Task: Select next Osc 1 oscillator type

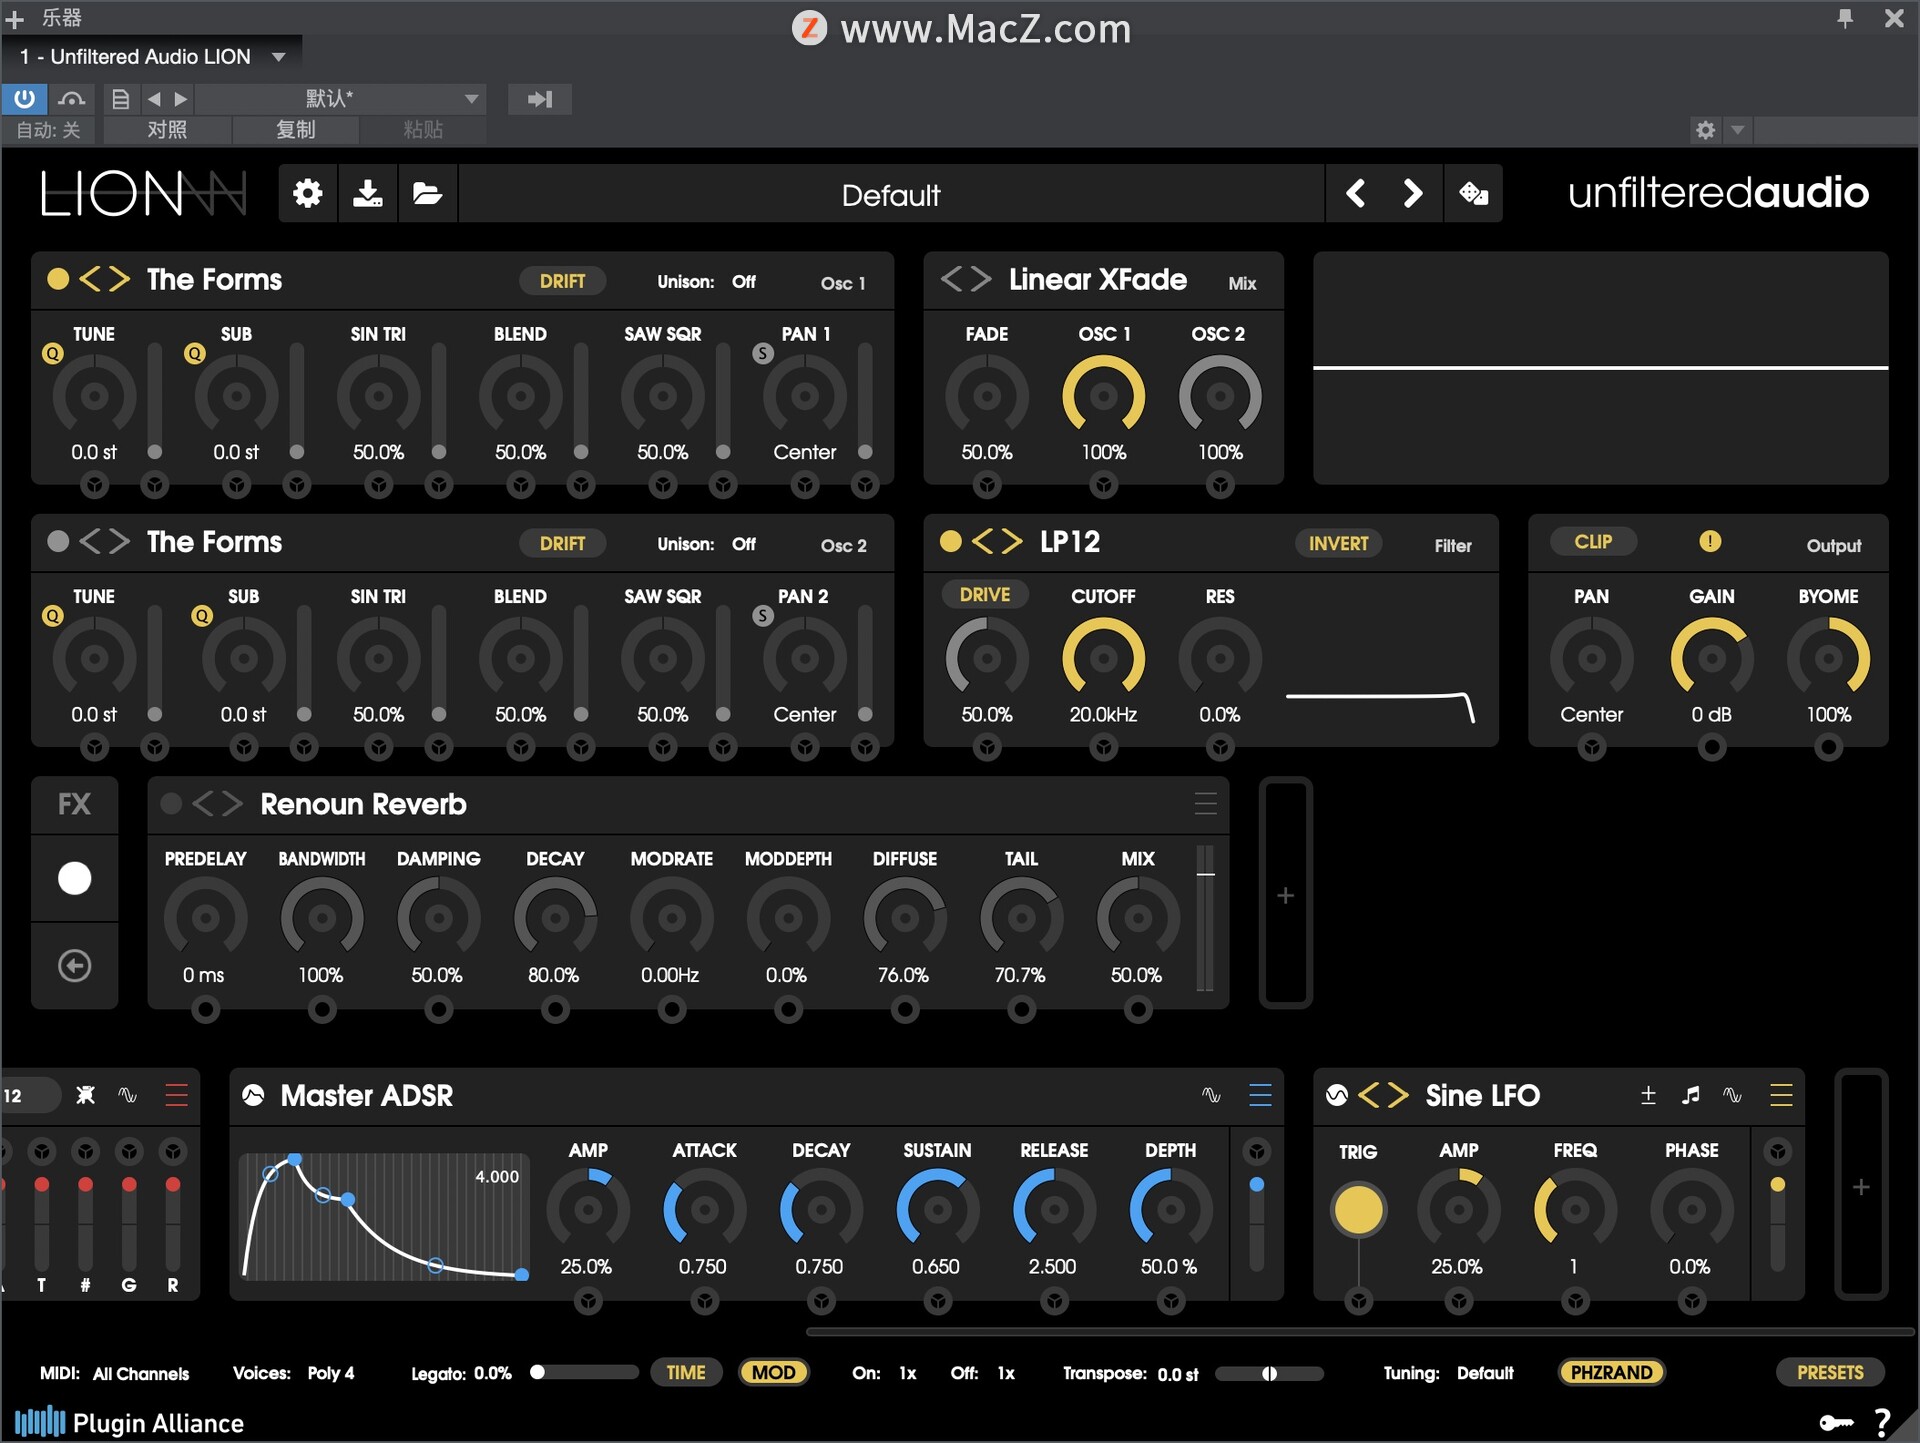Action: coord(120,279)
